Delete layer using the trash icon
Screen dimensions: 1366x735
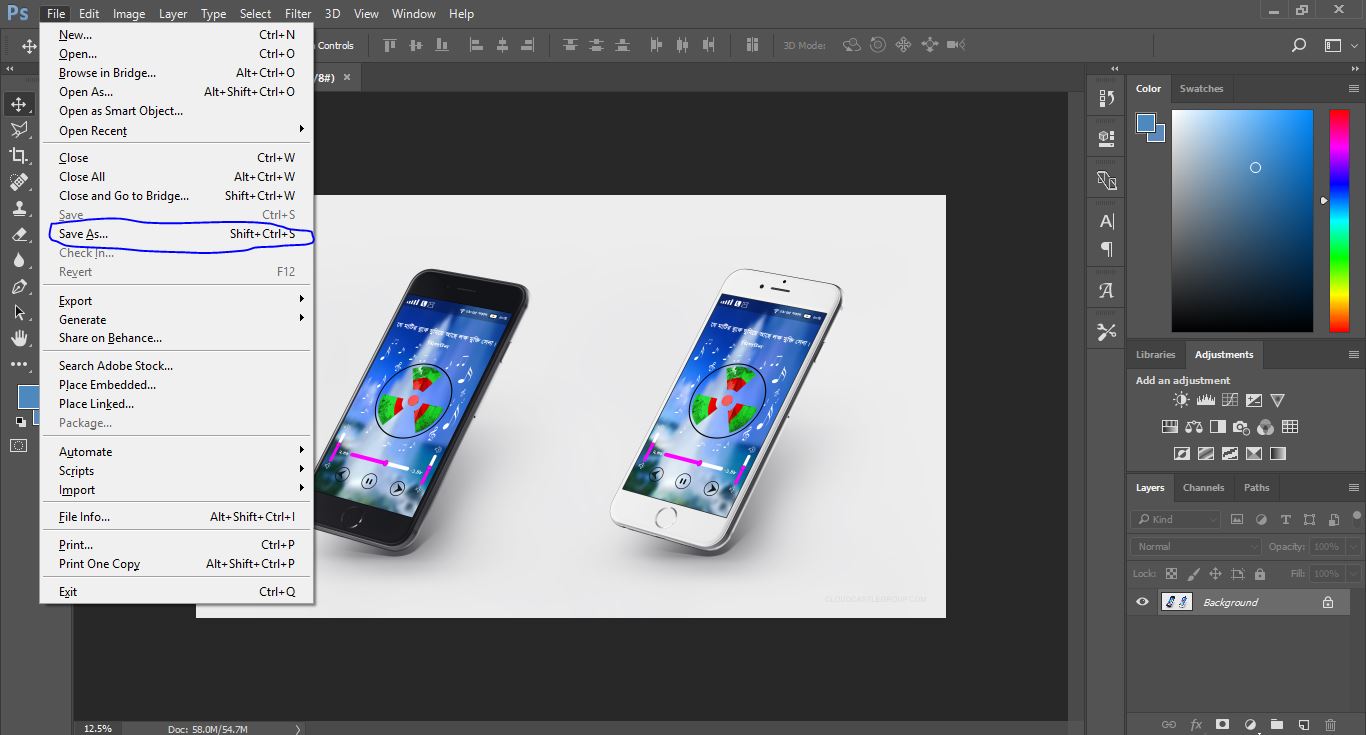[1330, 724]
